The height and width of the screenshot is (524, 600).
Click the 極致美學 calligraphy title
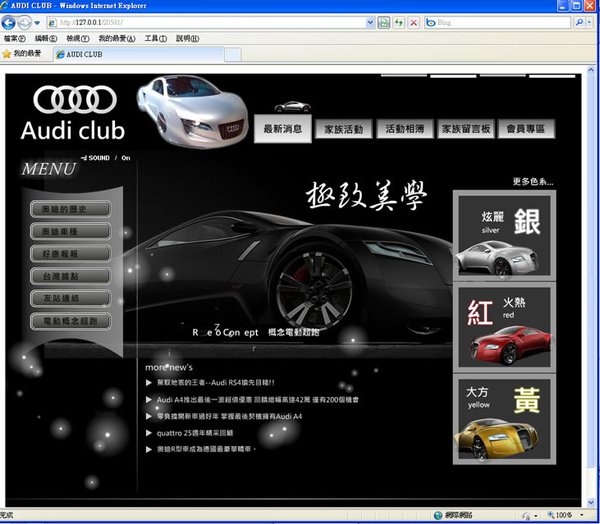point(366,196)
